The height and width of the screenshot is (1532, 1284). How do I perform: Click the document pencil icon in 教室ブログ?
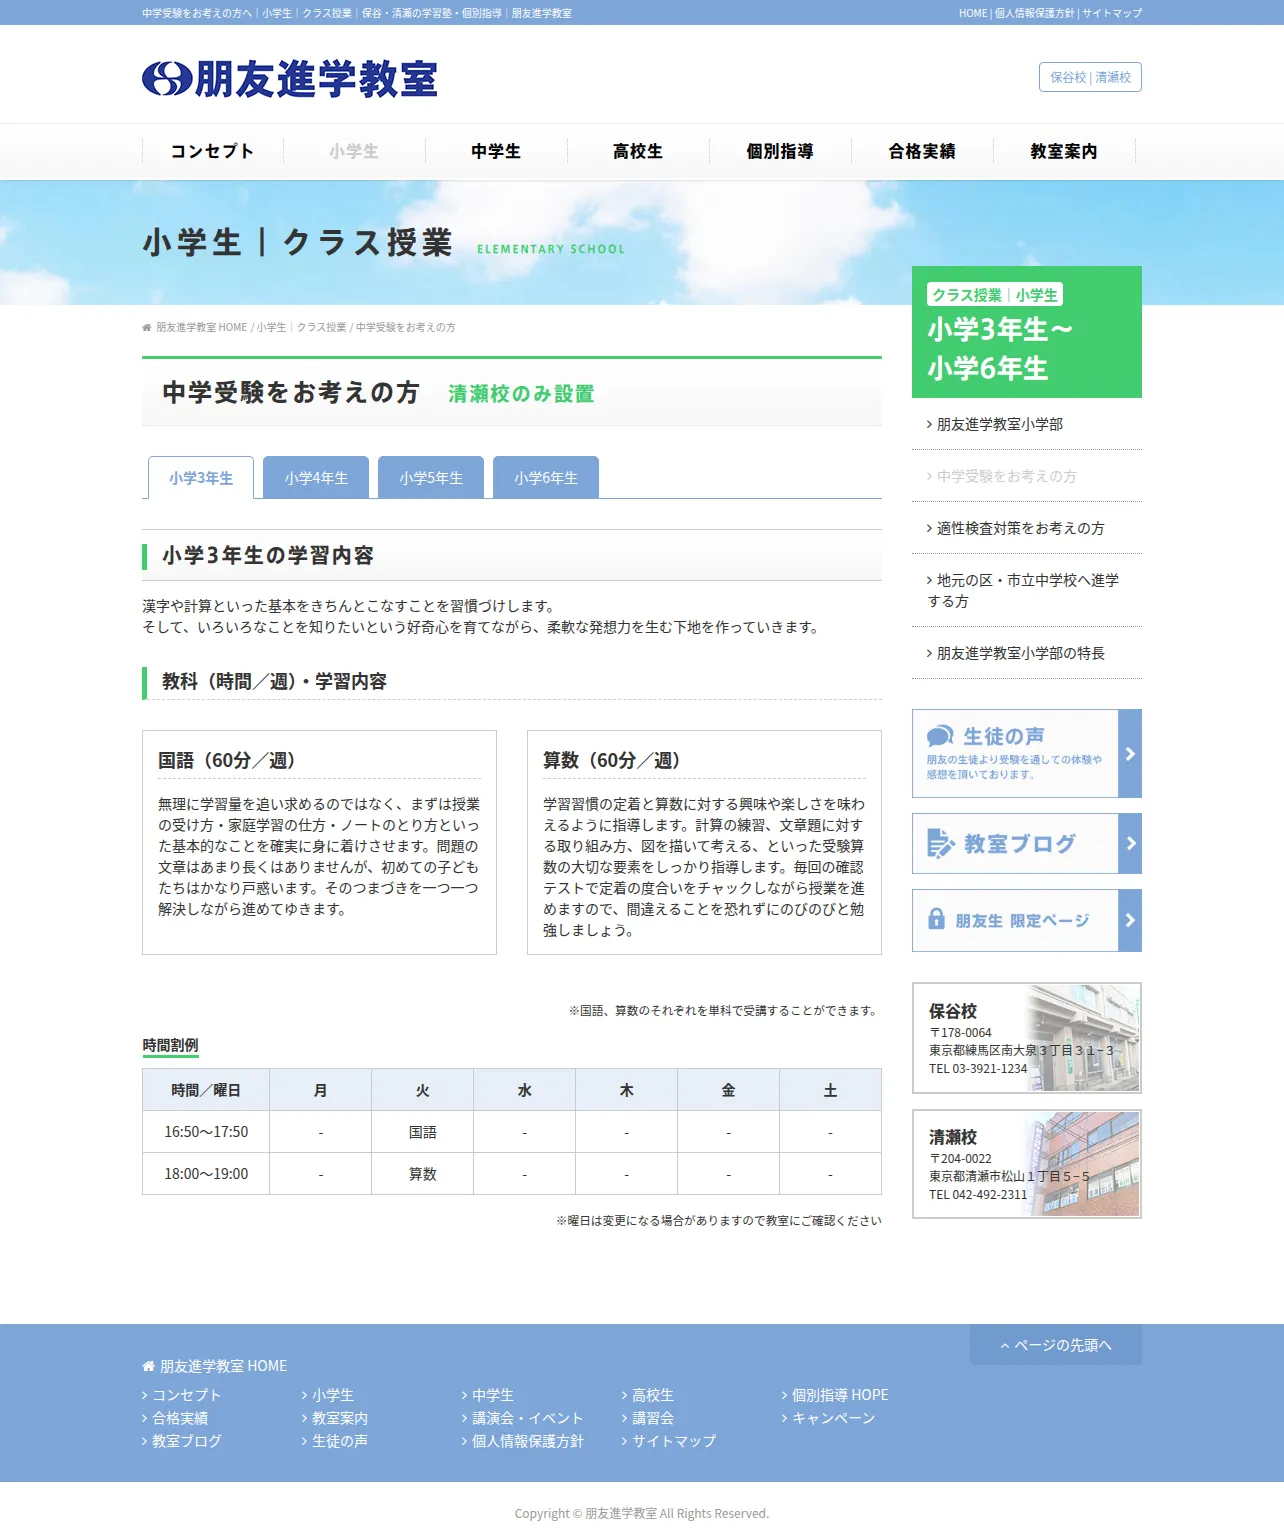940,843
